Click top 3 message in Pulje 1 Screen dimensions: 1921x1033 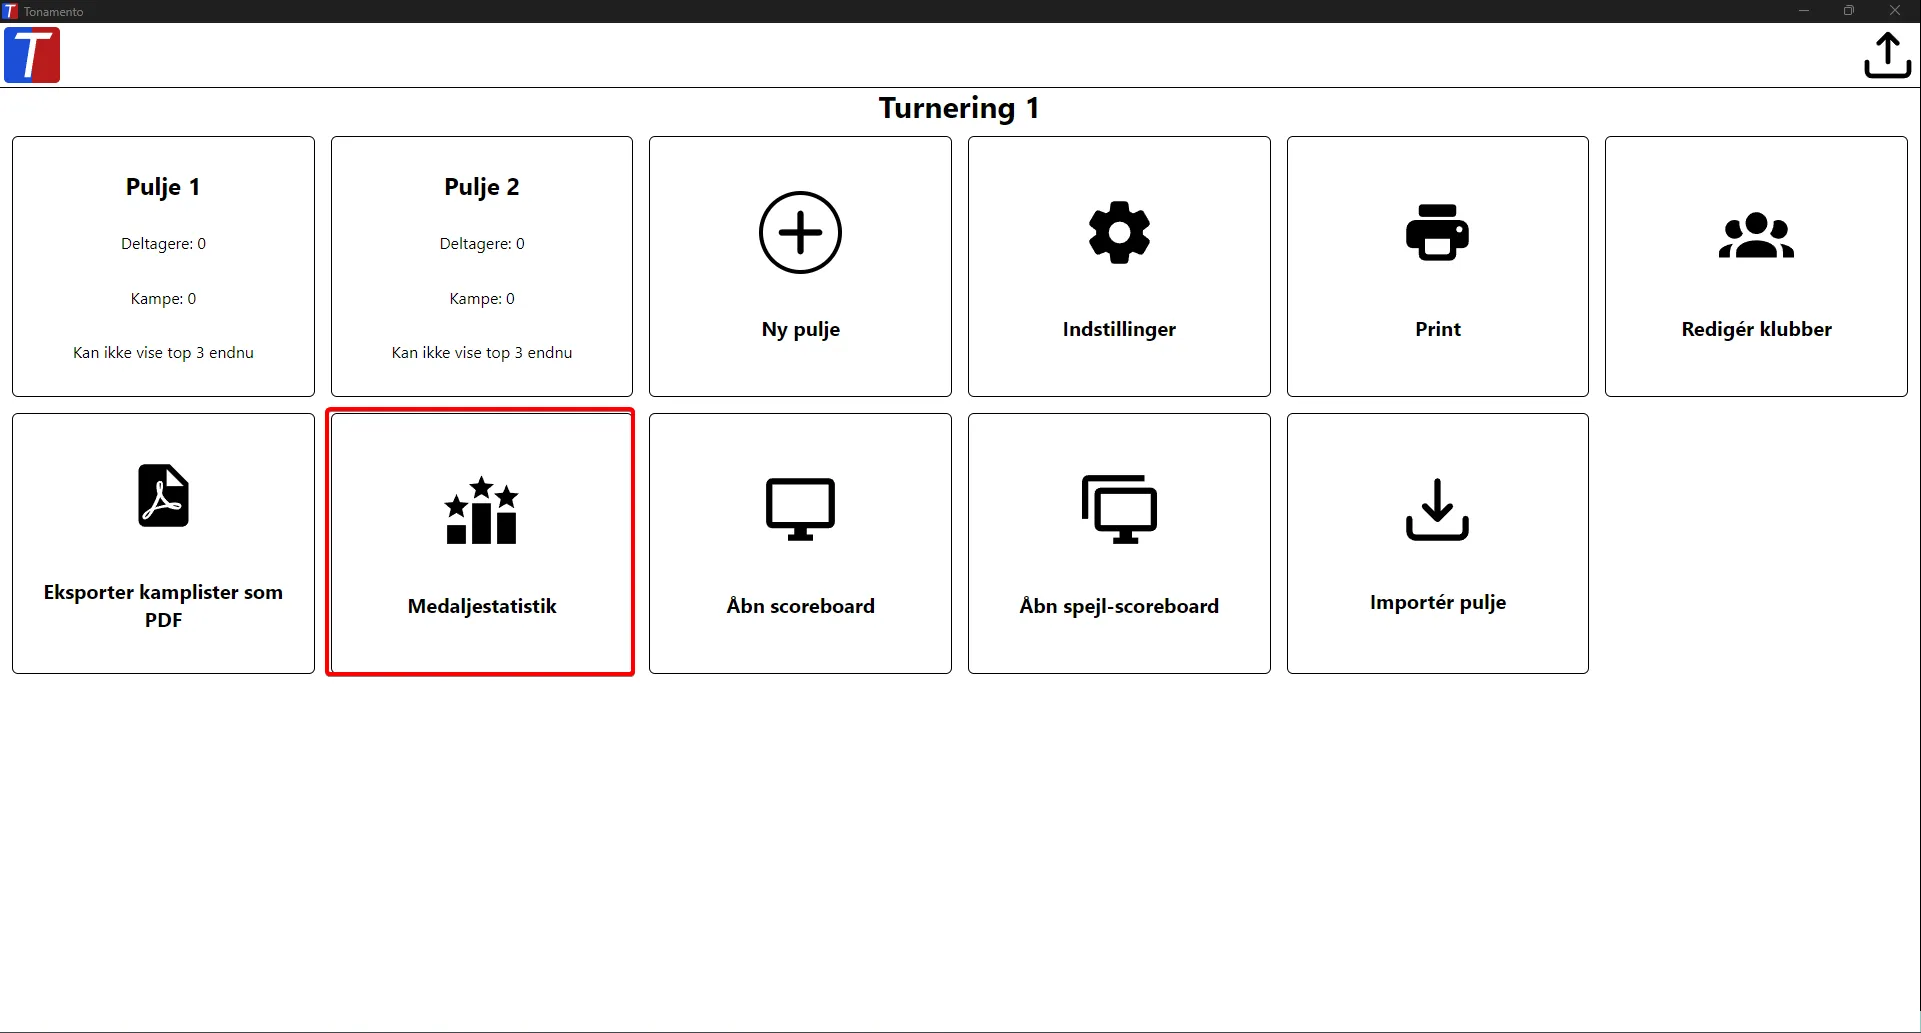click(163, 353)
